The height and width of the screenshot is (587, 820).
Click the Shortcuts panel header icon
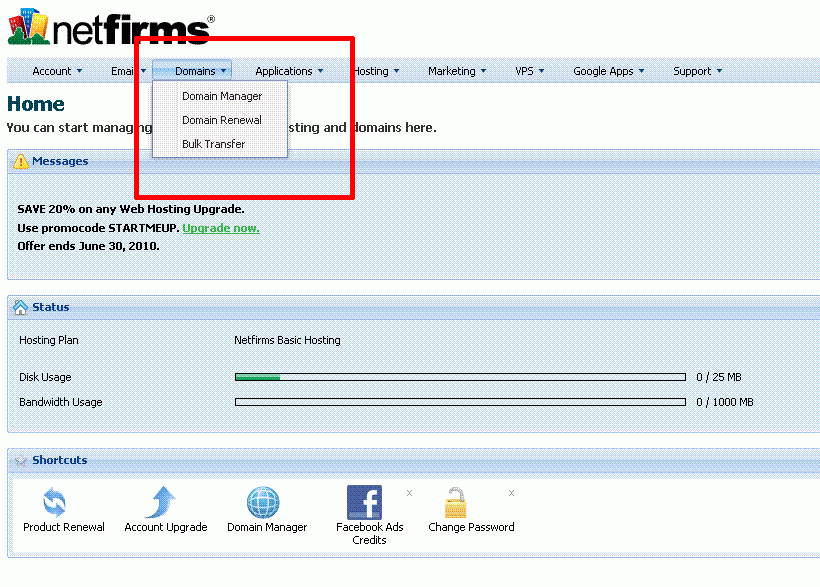click(20, 460)
